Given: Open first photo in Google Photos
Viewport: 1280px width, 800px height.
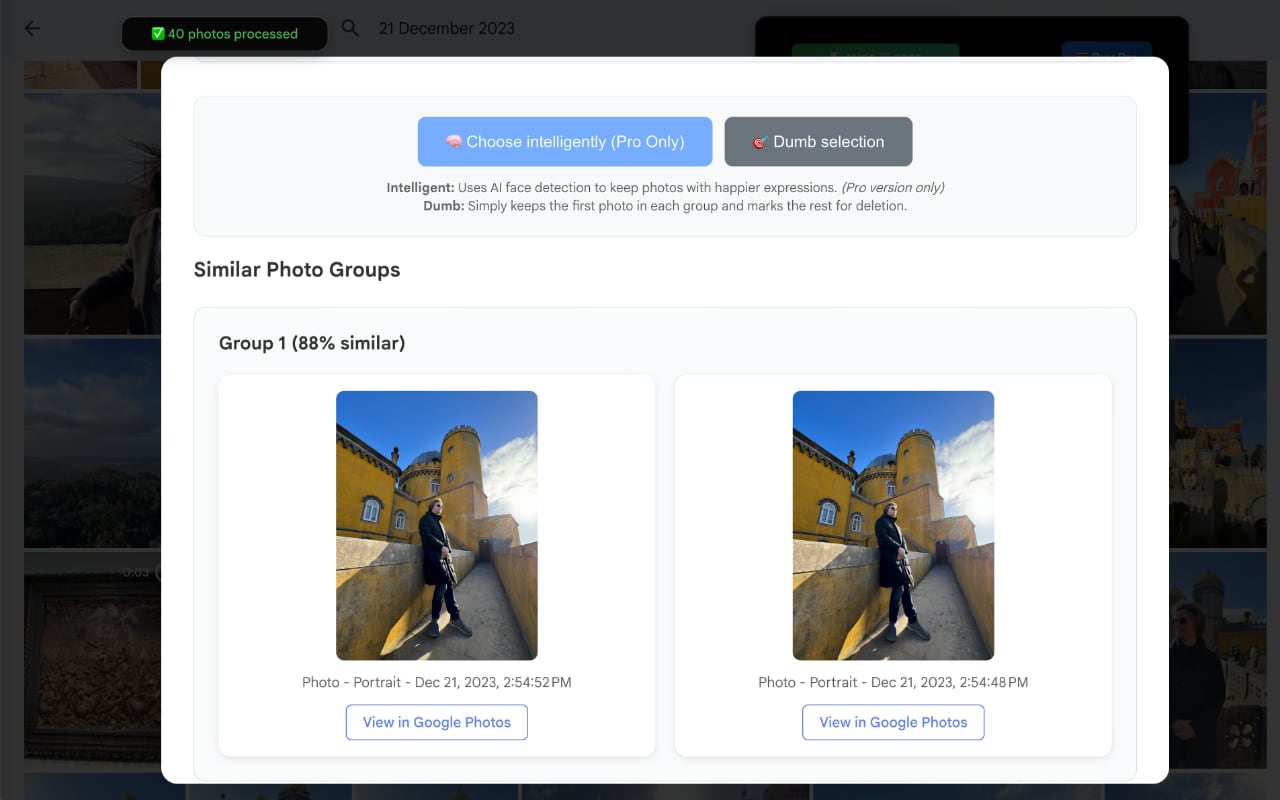Looking at the screenshot, I should click(x=436, y=722).
